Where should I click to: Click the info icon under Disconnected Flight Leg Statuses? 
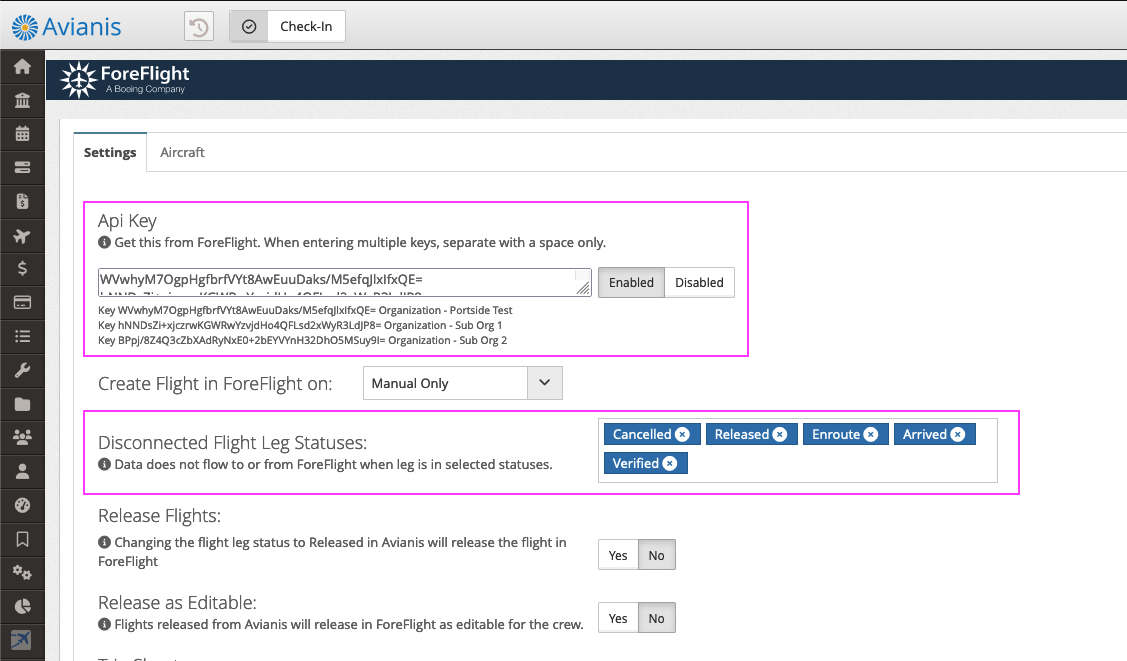tap(104, 464)
